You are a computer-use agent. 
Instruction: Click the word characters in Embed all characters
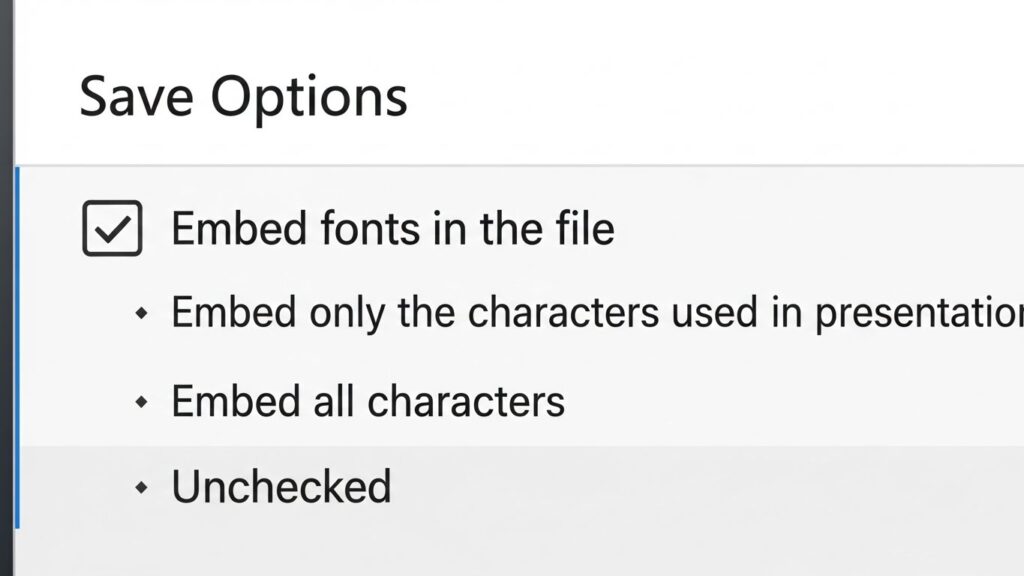tap(466, 402)
